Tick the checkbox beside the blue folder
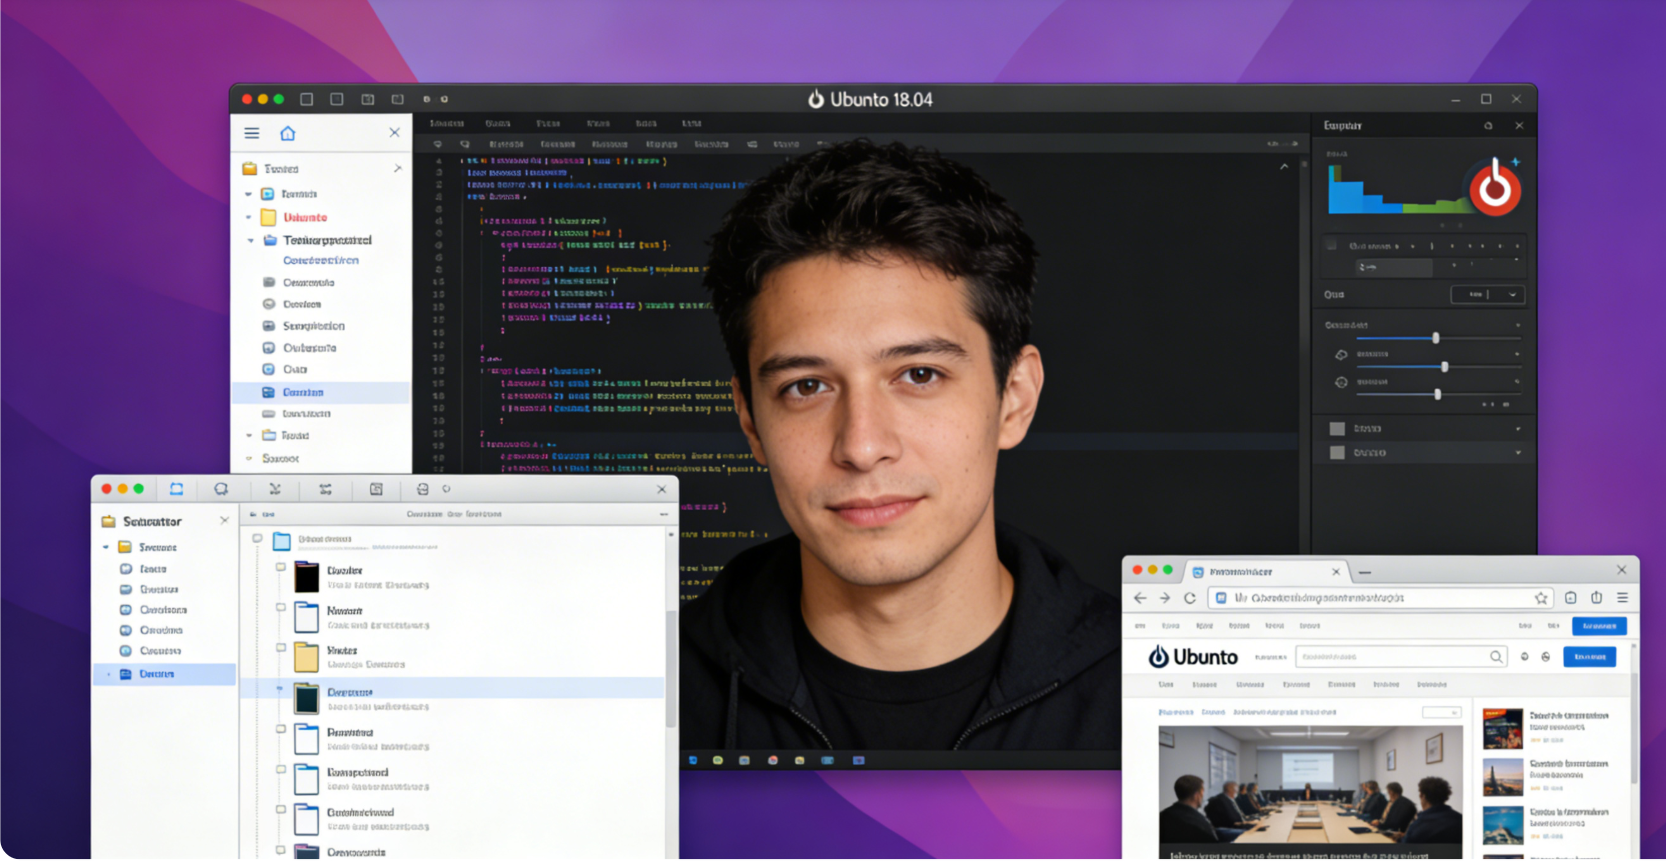Image resolution: width=1666 pixels, height=862 pixels. (257, 538)
